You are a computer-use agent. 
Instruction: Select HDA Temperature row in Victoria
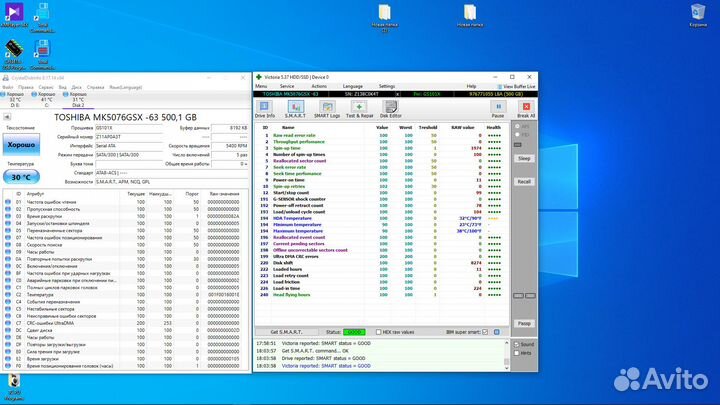click(x=381, y=219)
